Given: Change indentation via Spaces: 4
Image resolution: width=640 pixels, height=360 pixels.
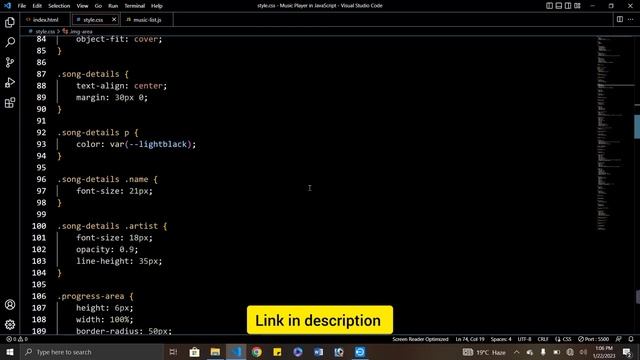Looking at the screenshot, I should (501, 339).
